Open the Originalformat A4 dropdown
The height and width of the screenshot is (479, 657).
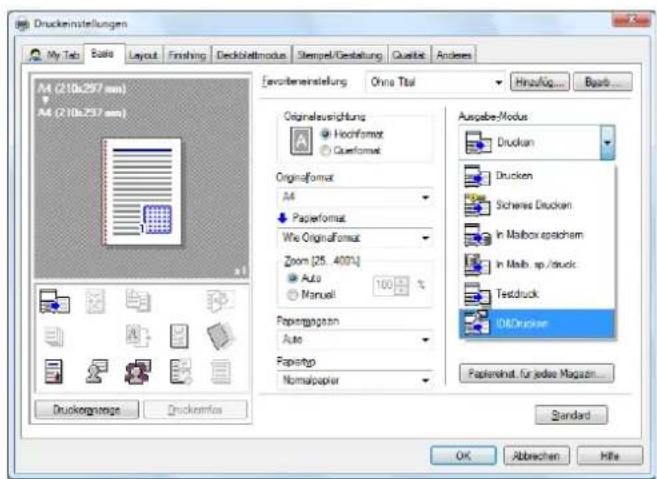click(x=354, y=197)
